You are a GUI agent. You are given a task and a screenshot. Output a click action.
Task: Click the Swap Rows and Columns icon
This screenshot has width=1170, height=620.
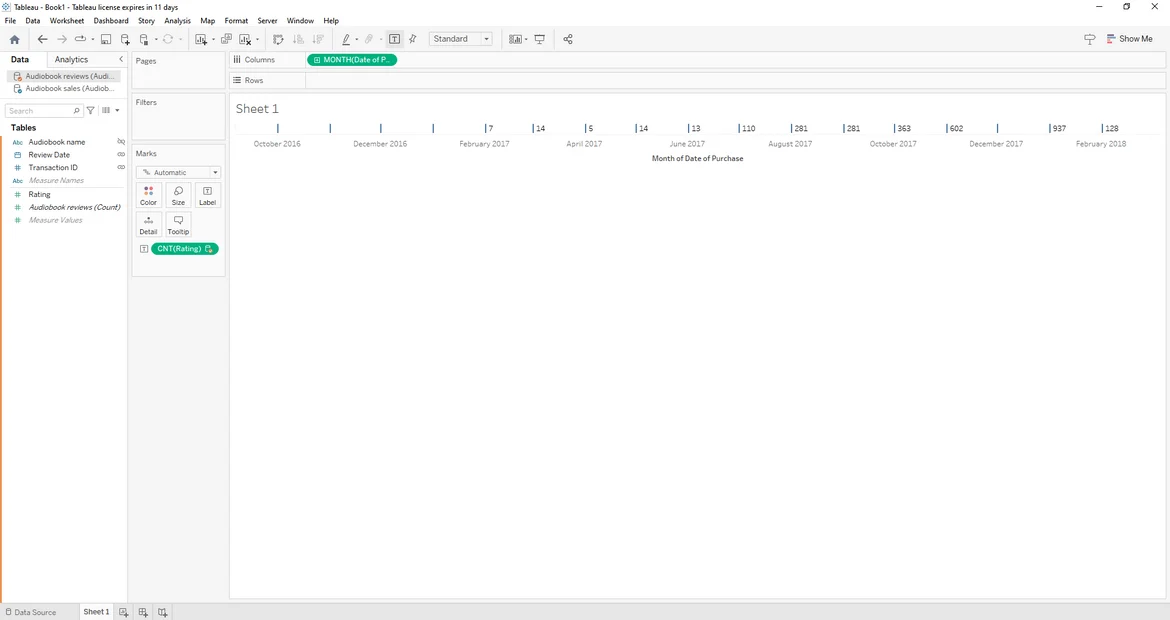point(278,40)
